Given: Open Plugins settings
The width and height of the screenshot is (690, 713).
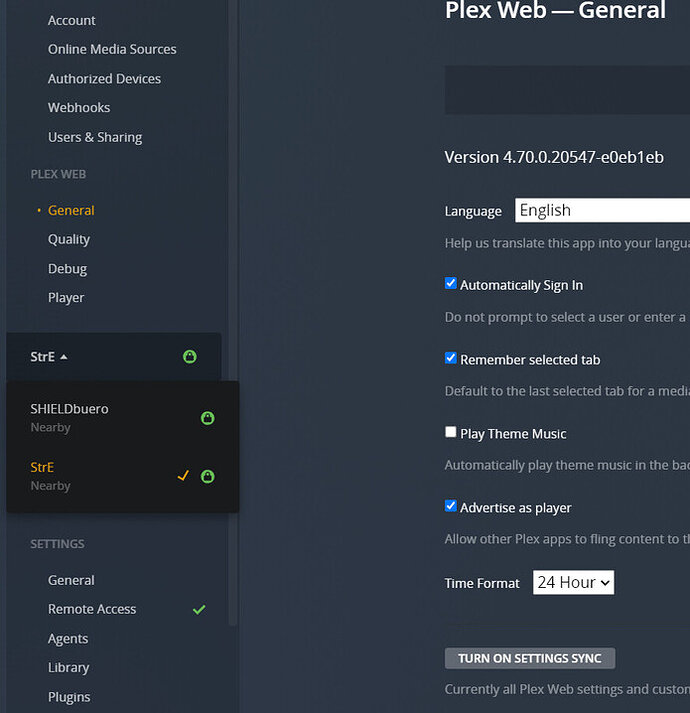Looking at the screenshot, I should click(x=69, y=697).
